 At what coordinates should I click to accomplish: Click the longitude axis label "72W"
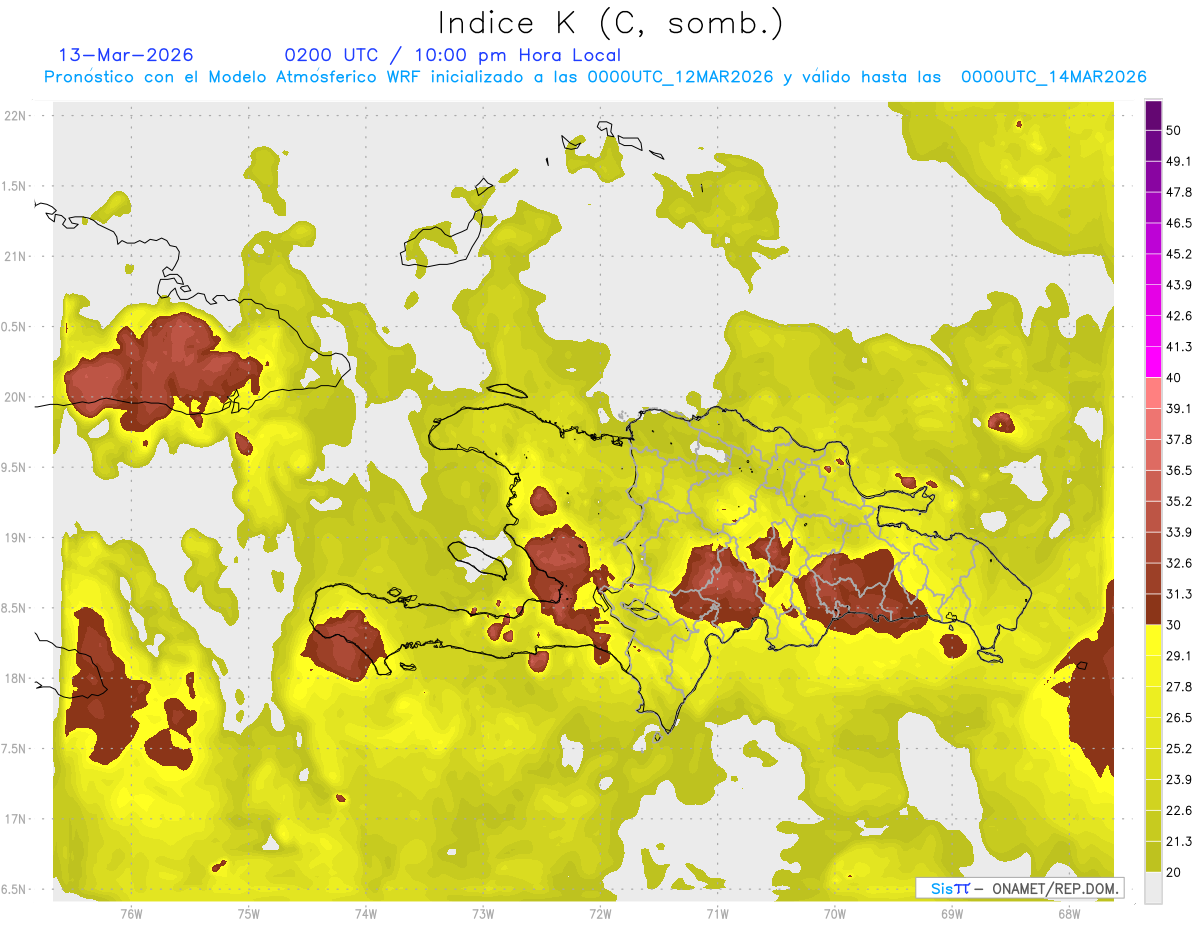[x=601, y=914]
